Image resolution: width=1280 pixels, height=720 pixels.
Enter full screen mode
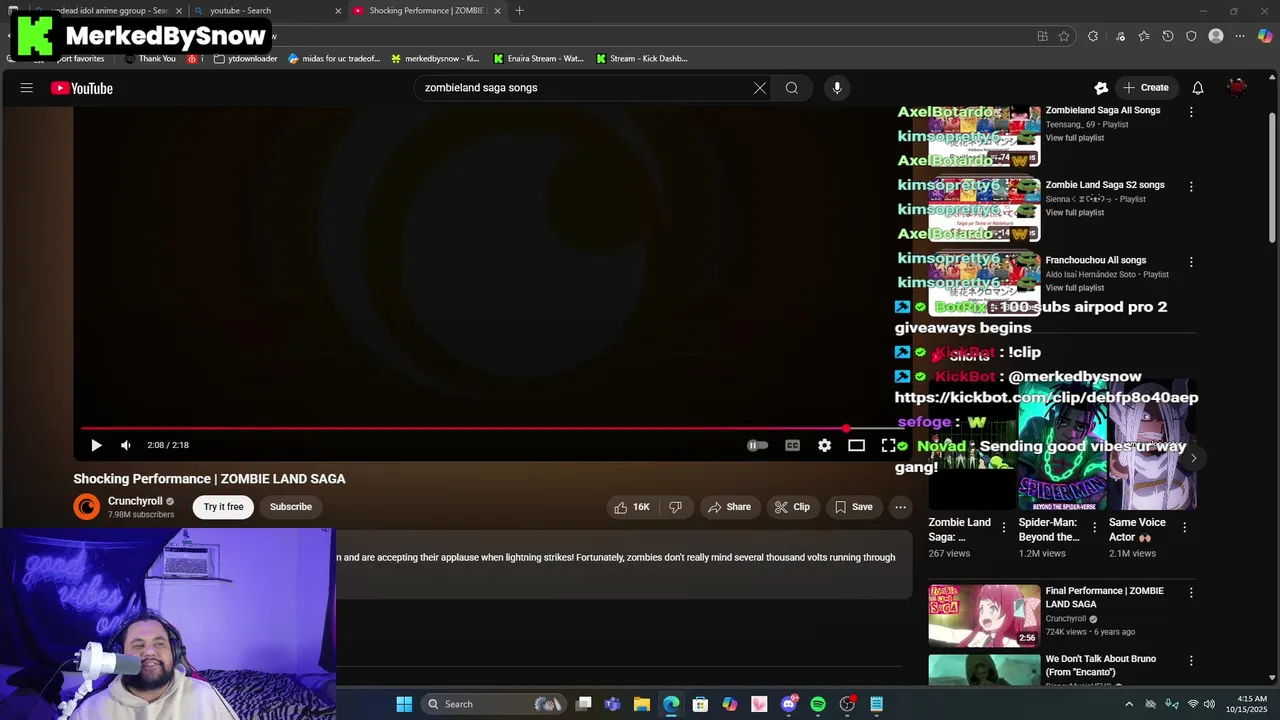pos(888,445)
